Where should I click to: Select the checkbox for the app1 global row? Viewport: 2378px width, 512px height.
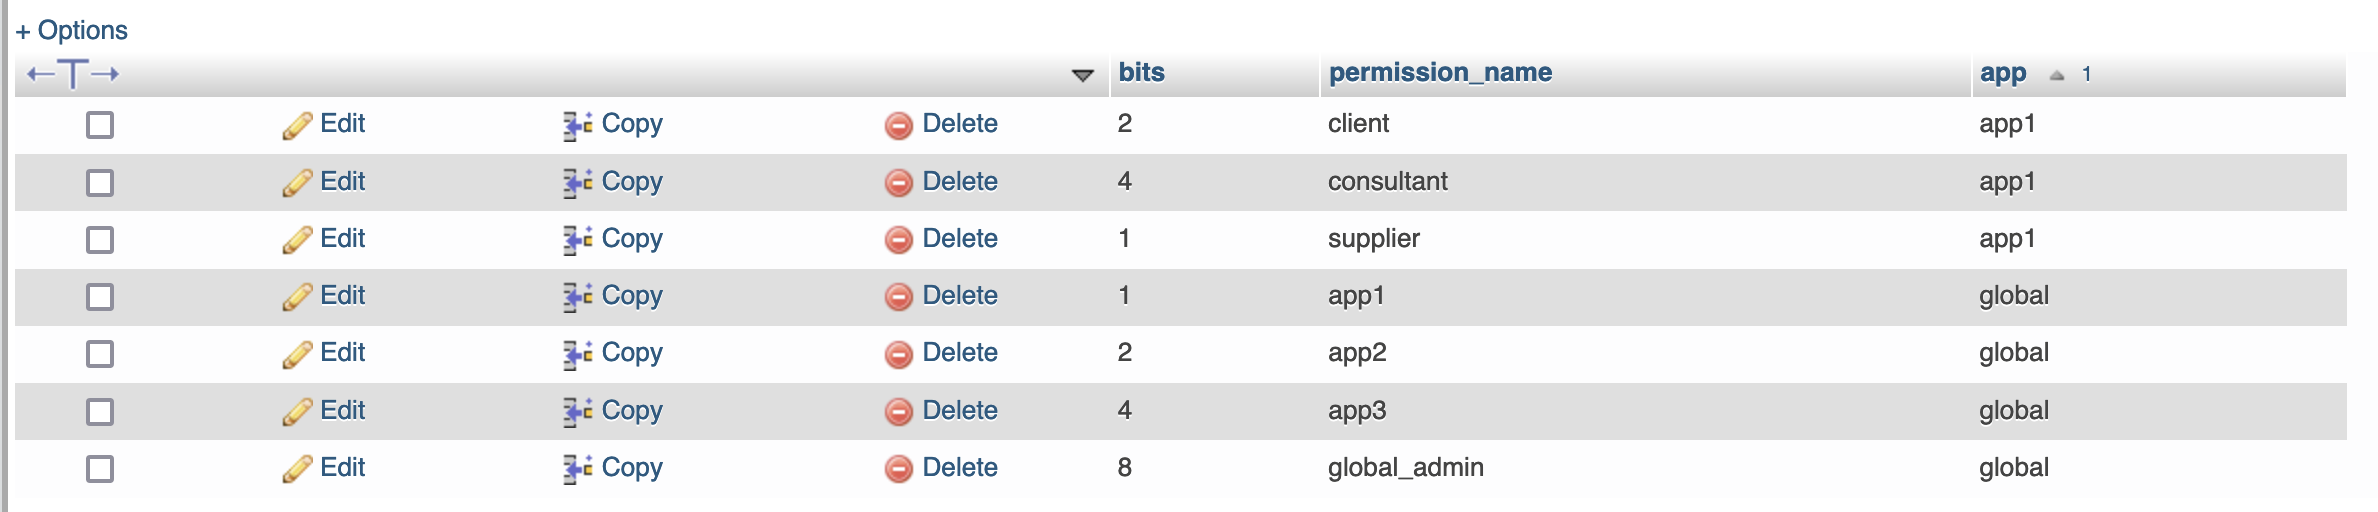click(100, 297)
